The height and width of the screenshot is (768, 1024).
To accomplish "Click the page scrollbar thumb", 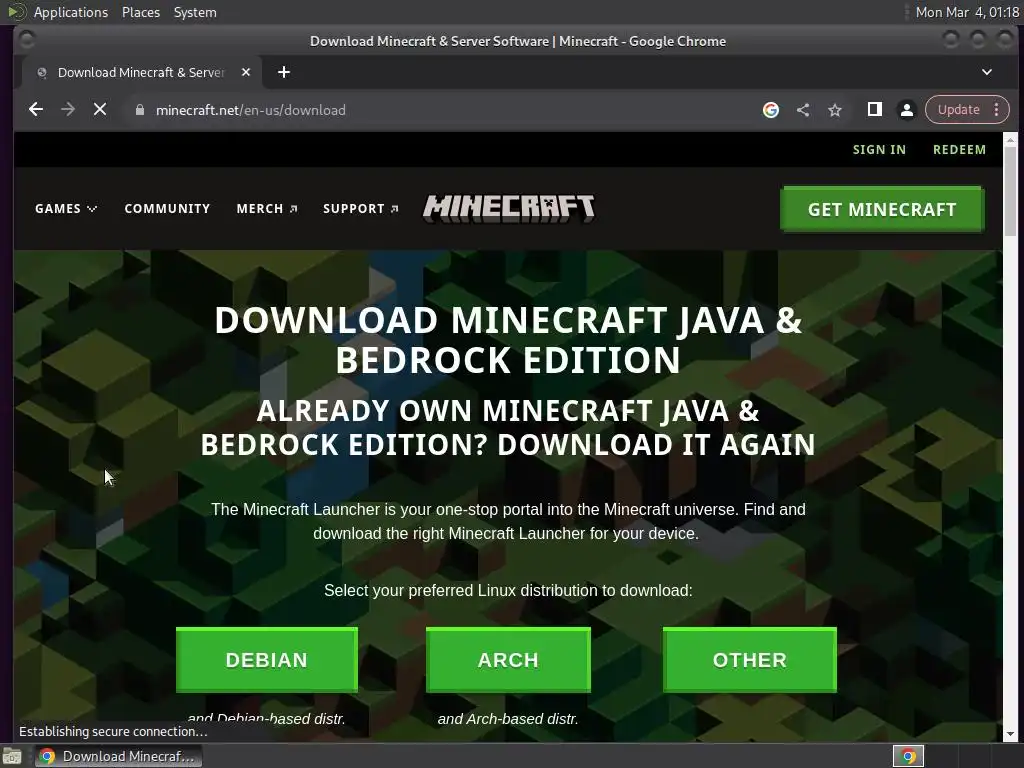I will click(x=1010, y=191).
